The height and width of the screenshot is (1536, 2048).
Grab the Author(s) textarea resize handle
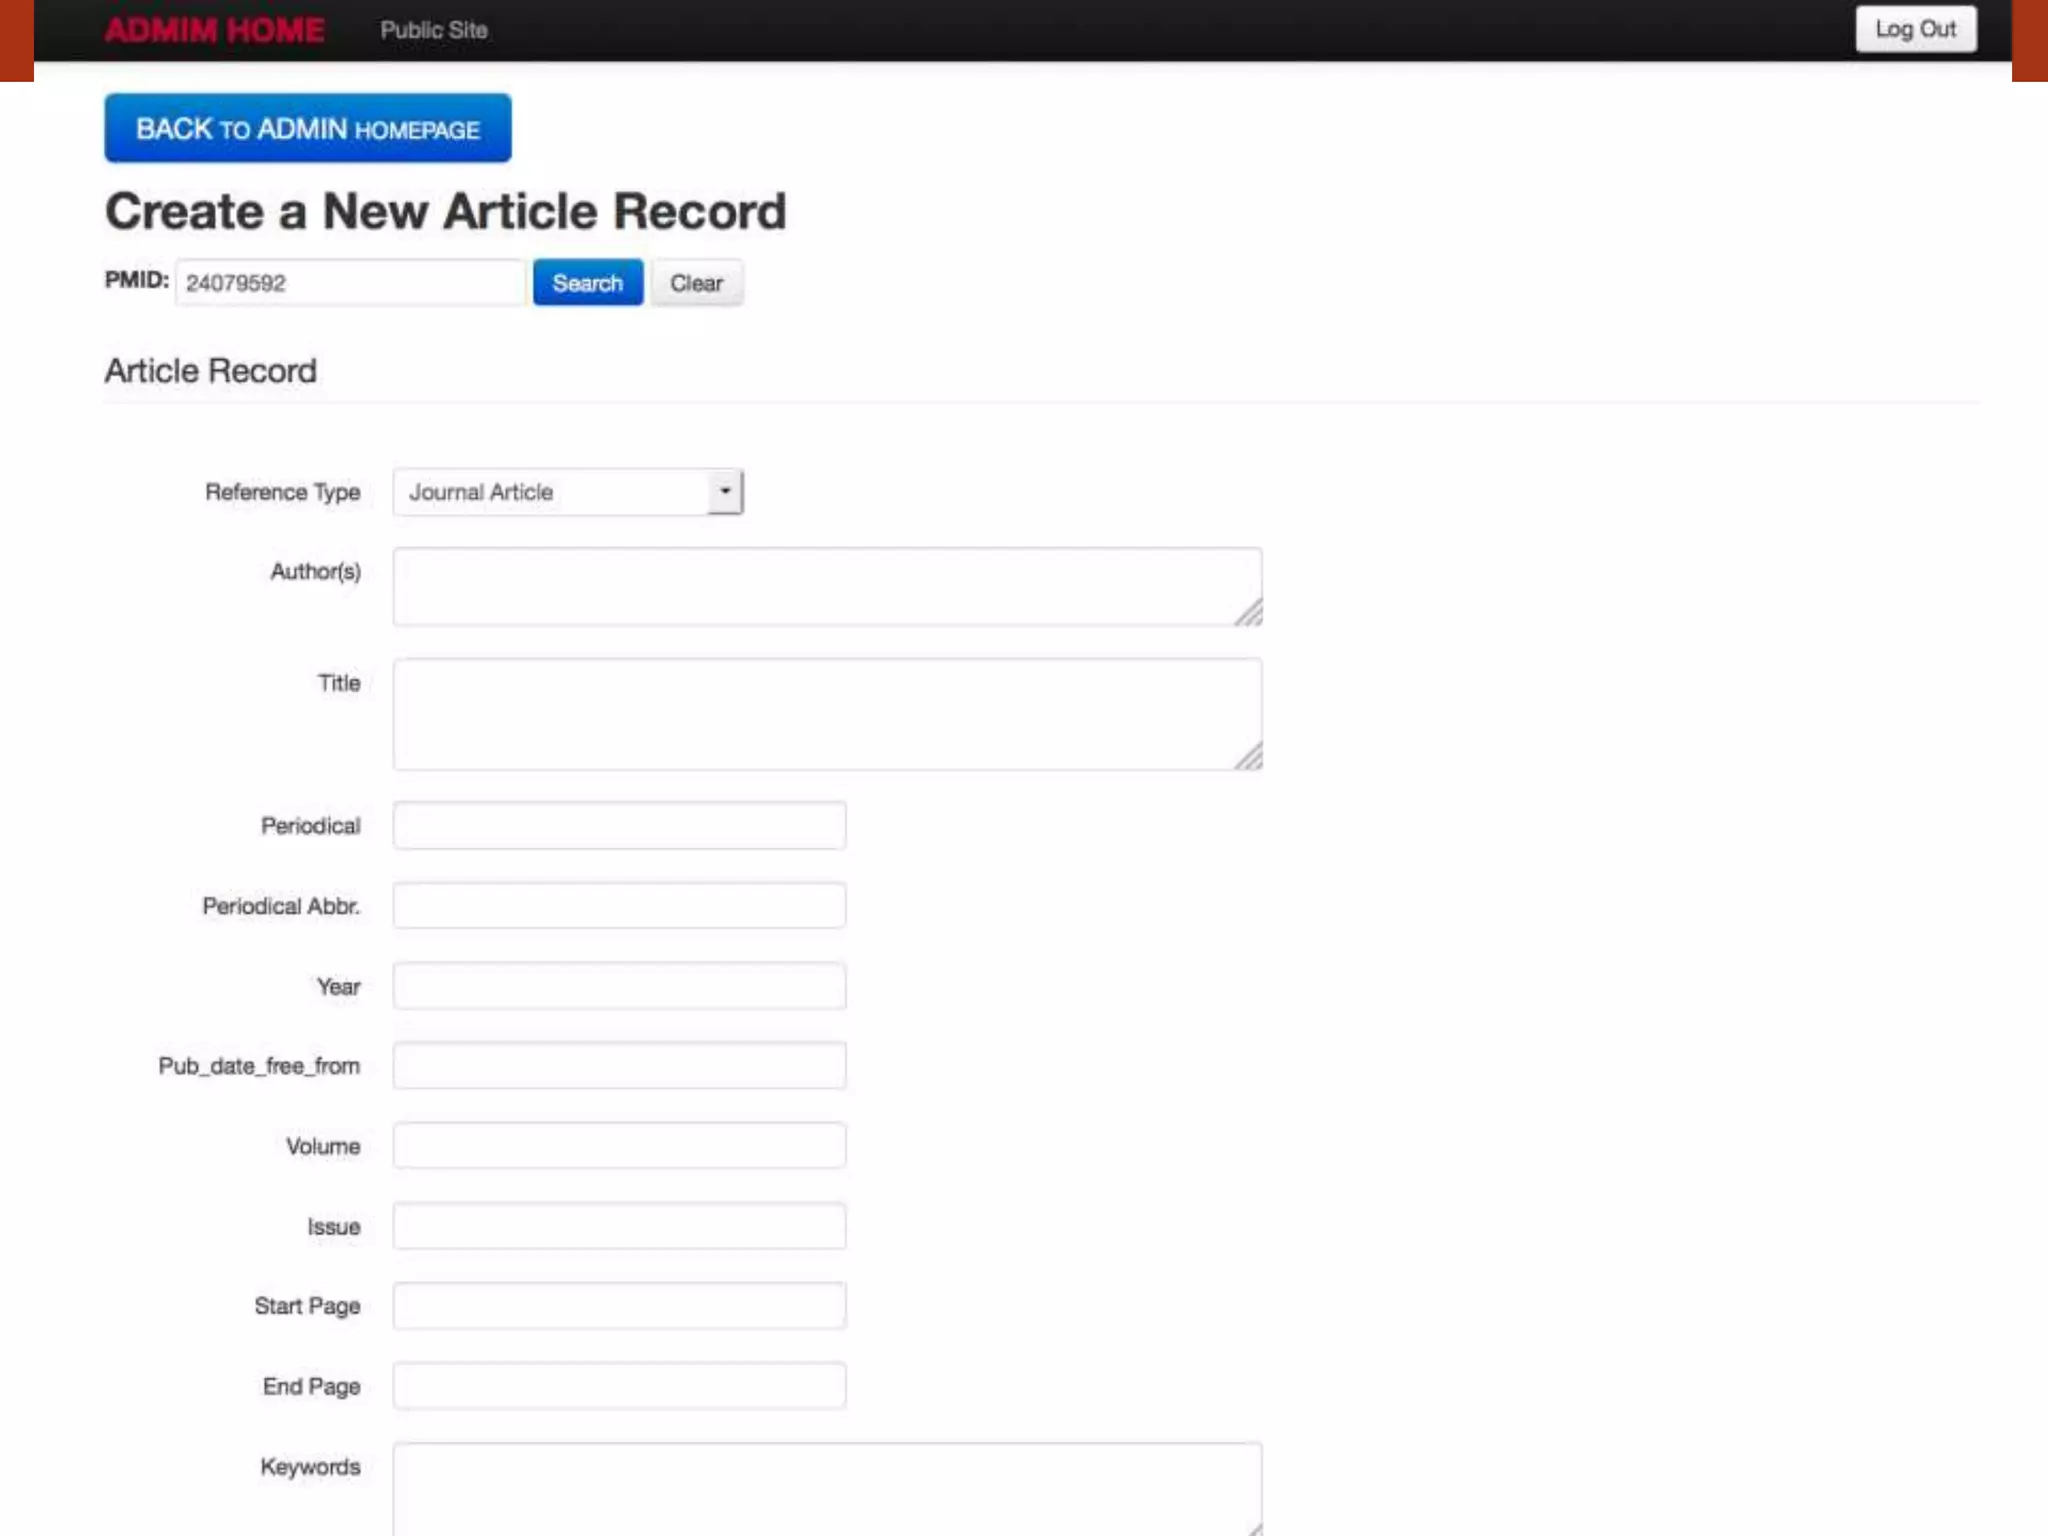pos(1249,612)
